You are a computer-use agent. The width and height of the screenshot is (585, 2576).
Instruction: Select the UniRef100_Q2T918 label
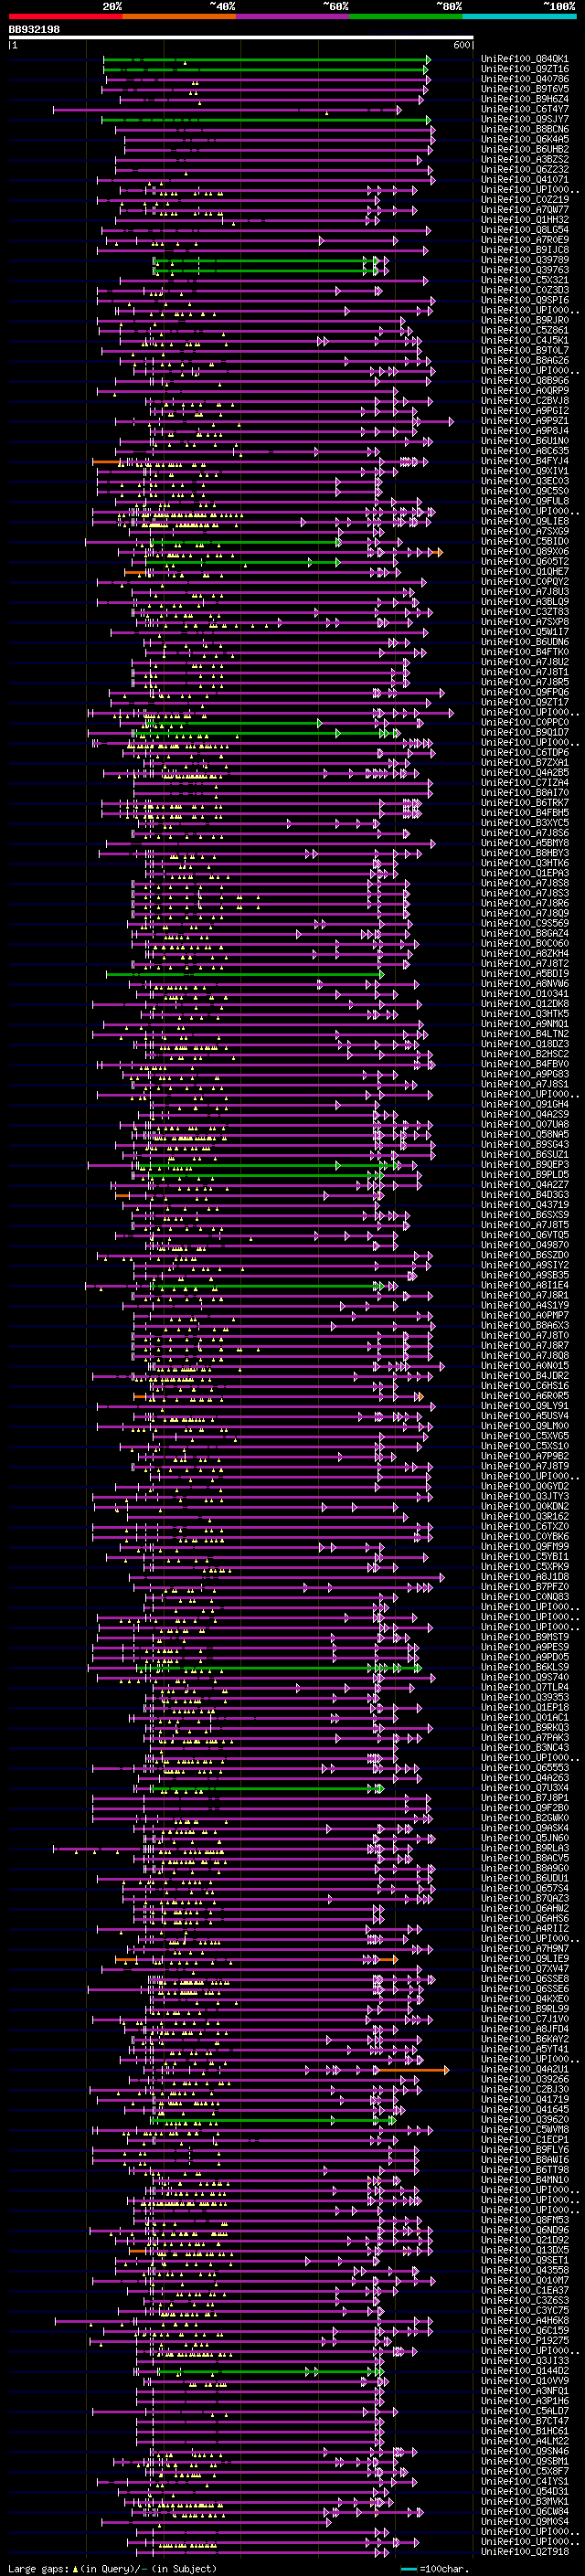point(525,2551)
